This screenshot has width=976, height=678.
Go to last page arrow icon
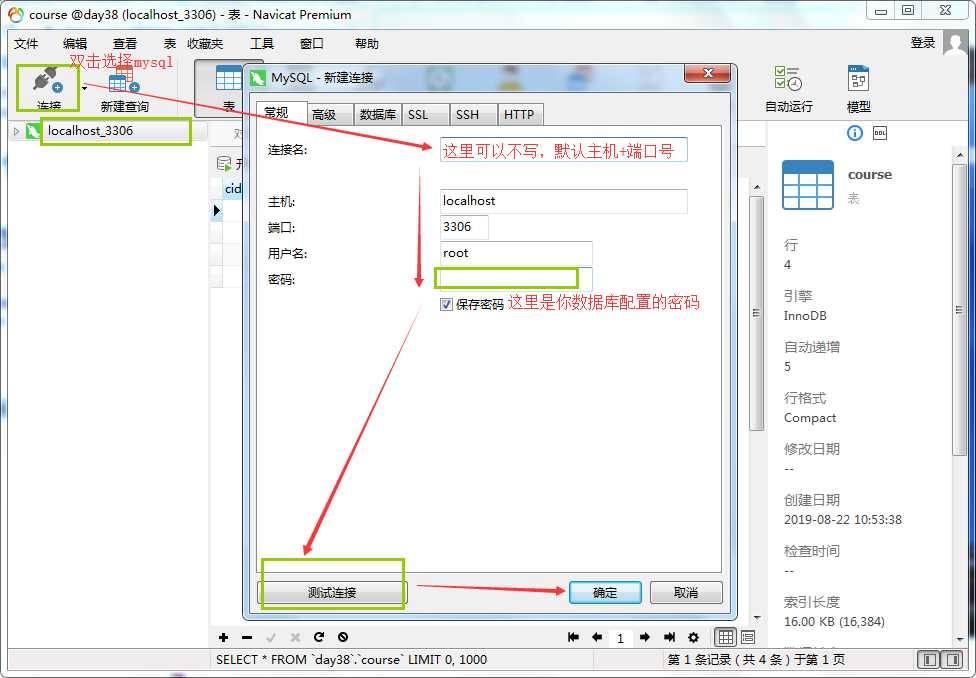coord(669,637)
